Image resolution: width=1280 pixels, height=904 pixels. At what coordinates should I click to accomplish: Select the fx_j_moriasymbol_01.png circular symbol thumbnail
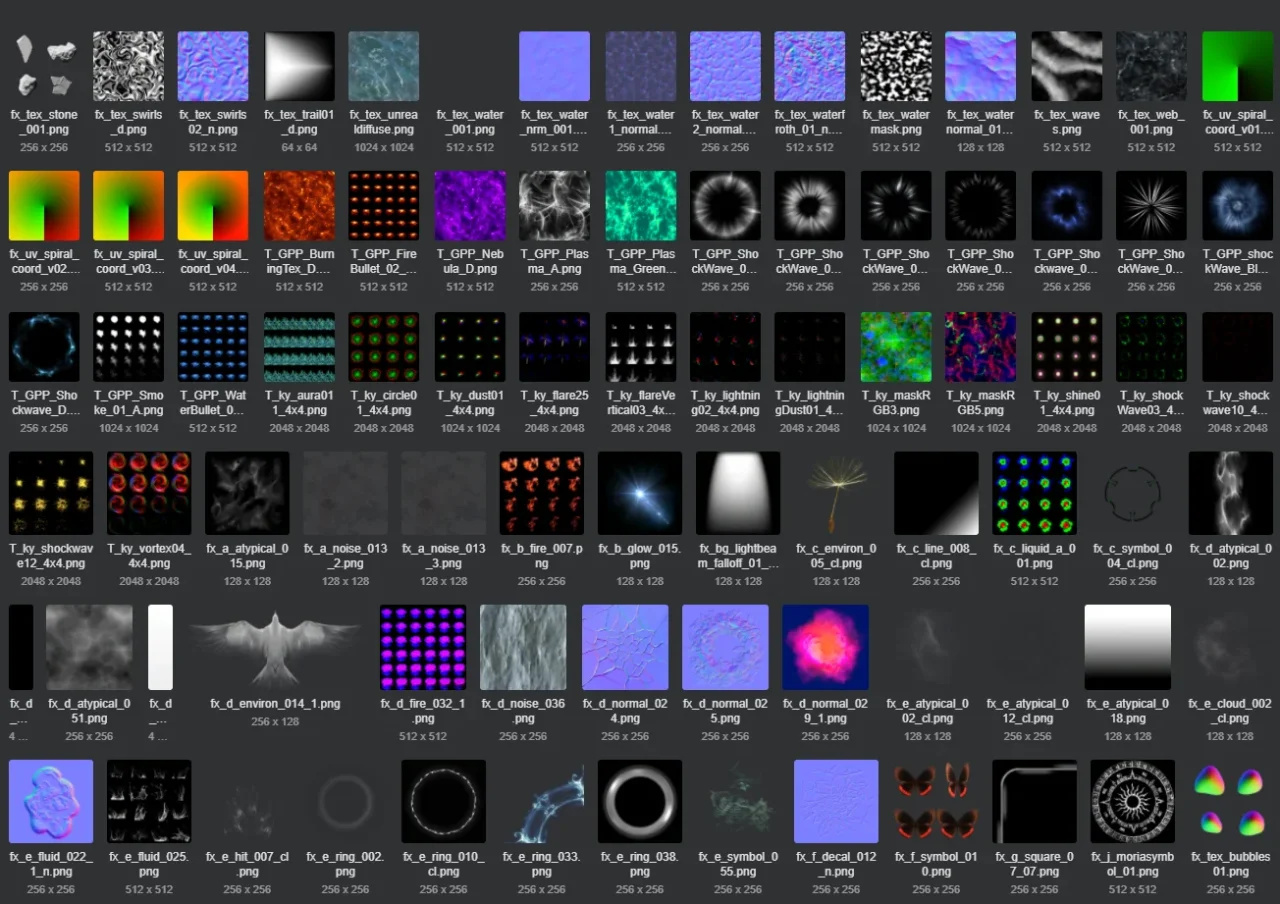(1132, 802)
